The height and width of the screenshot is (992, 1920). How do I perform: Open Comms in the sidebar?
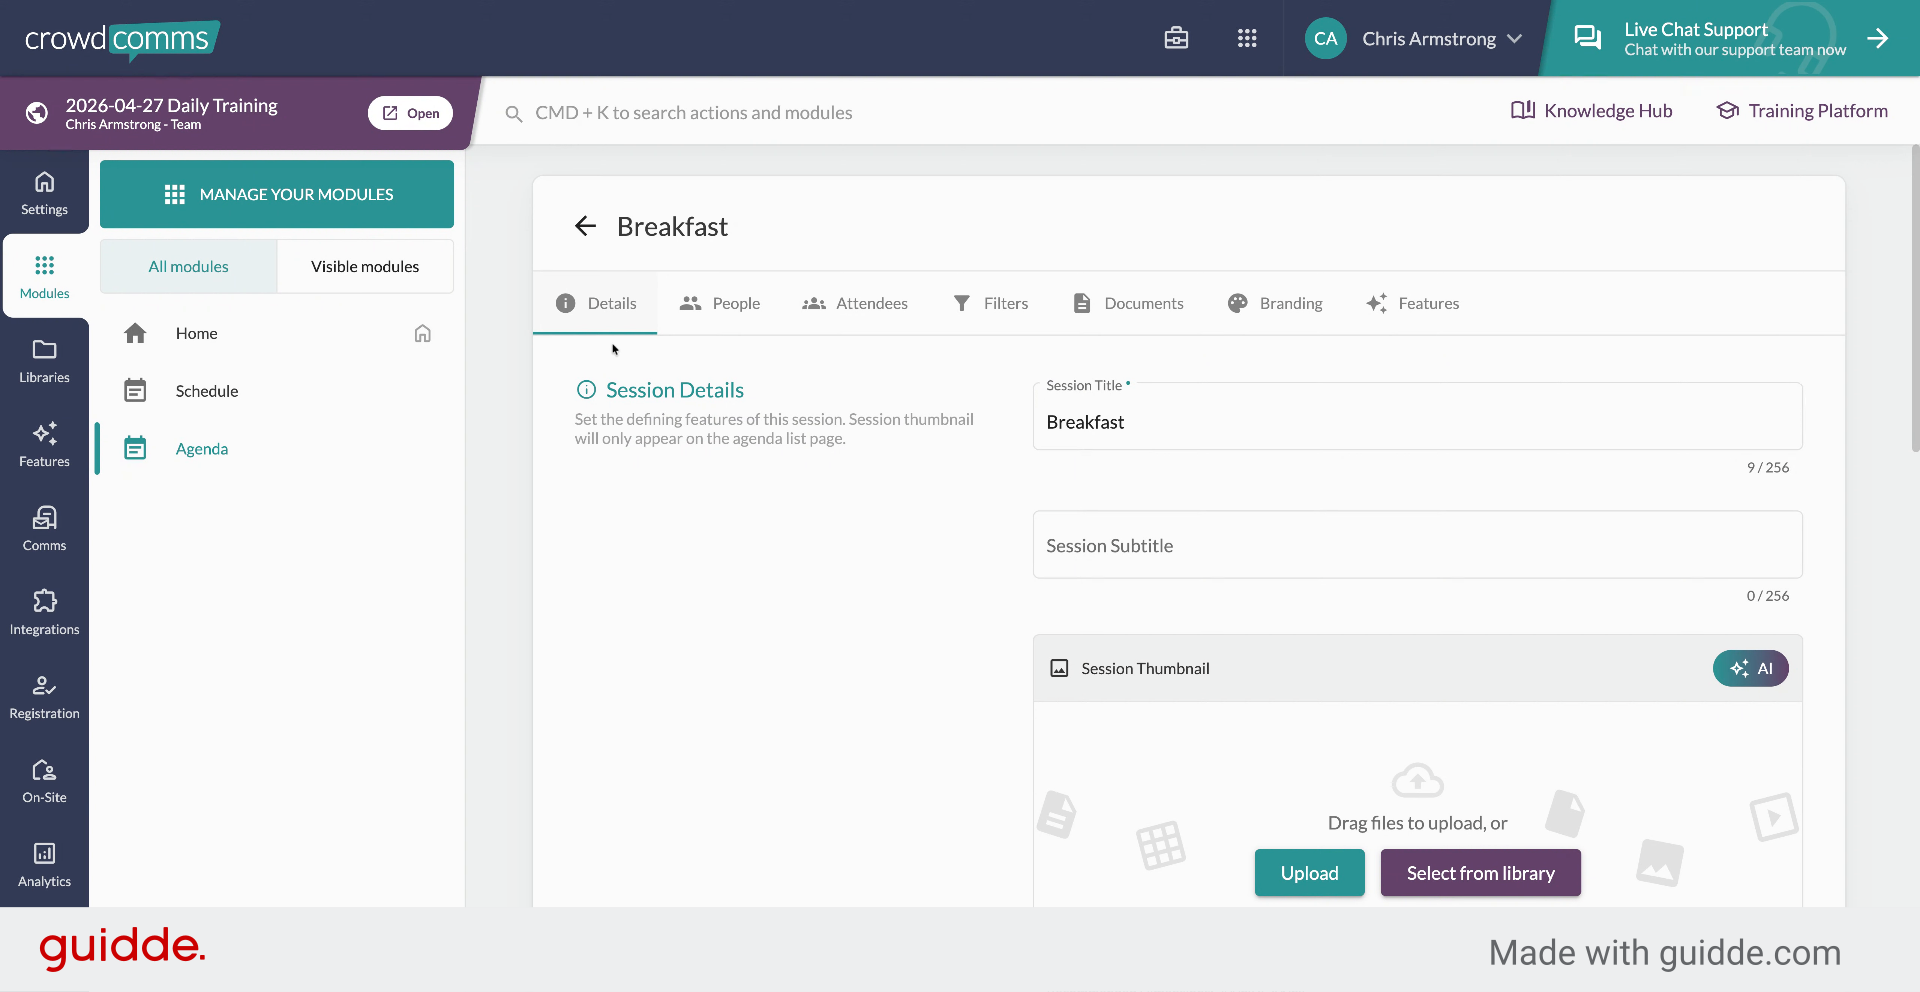[44, 529]
